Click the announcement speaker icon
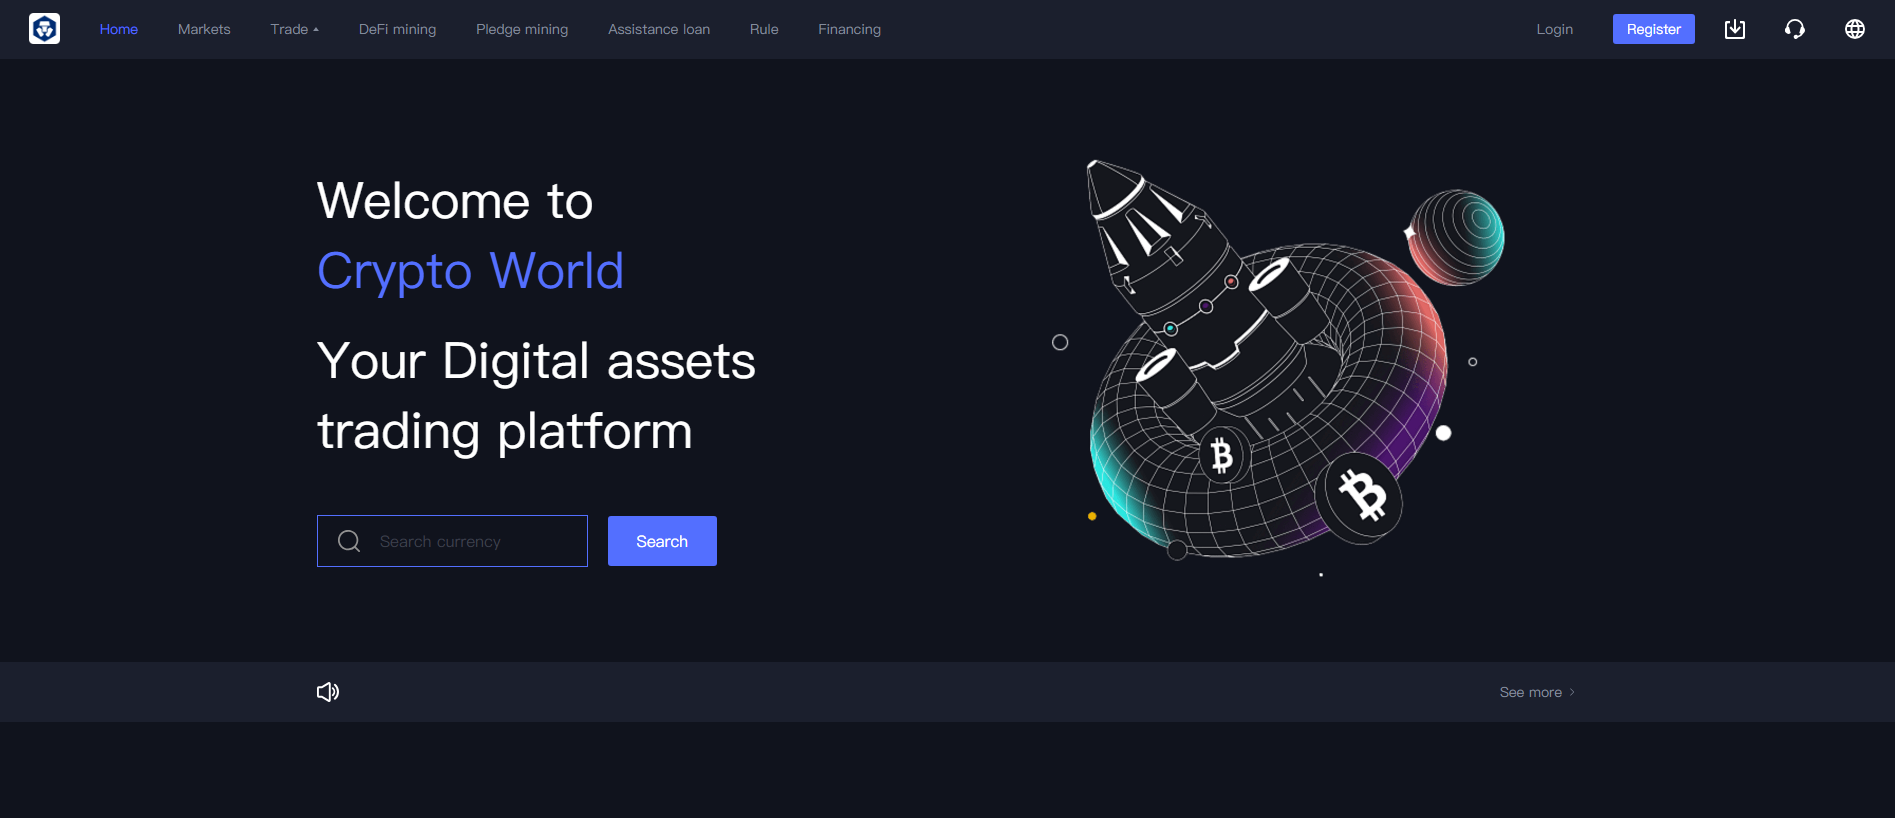Image resolution: width=1895 pixels, height=818 pixels. 328,692
